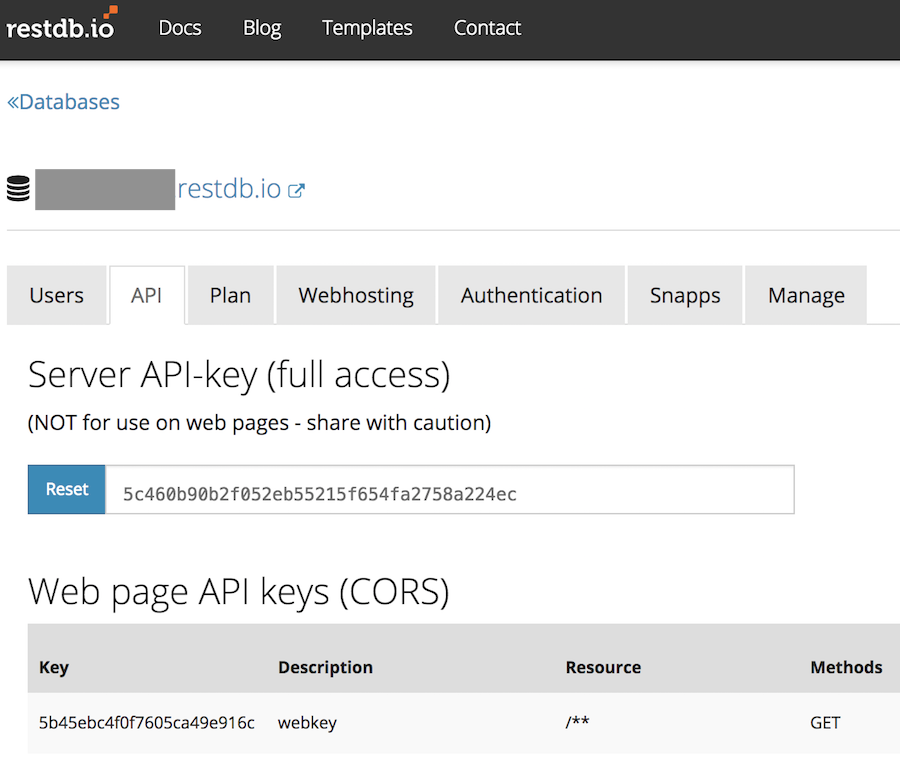Switch to the Plan tab
This screenshot has width=900, height=784.
pos(230,295)
